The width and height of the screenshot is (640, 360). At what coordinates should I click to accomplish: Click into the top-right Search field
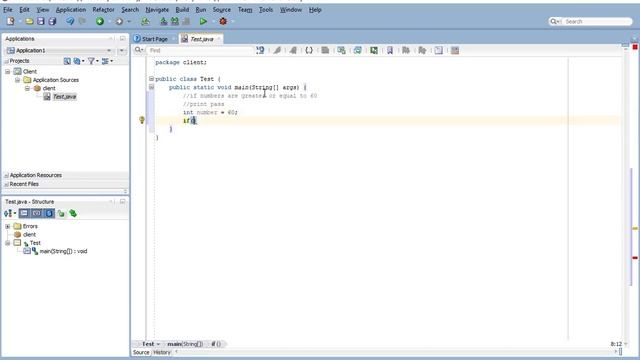coord(597,21)
